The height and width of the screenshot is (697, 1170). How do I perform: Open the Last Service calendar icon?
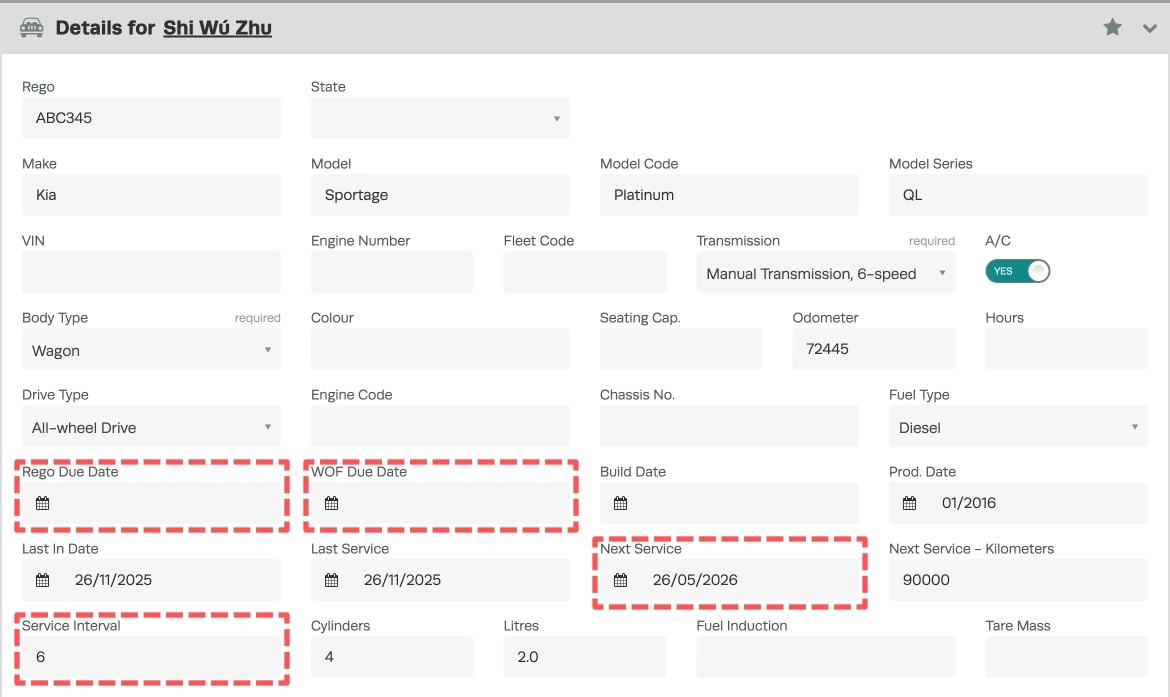coord(331,581)
